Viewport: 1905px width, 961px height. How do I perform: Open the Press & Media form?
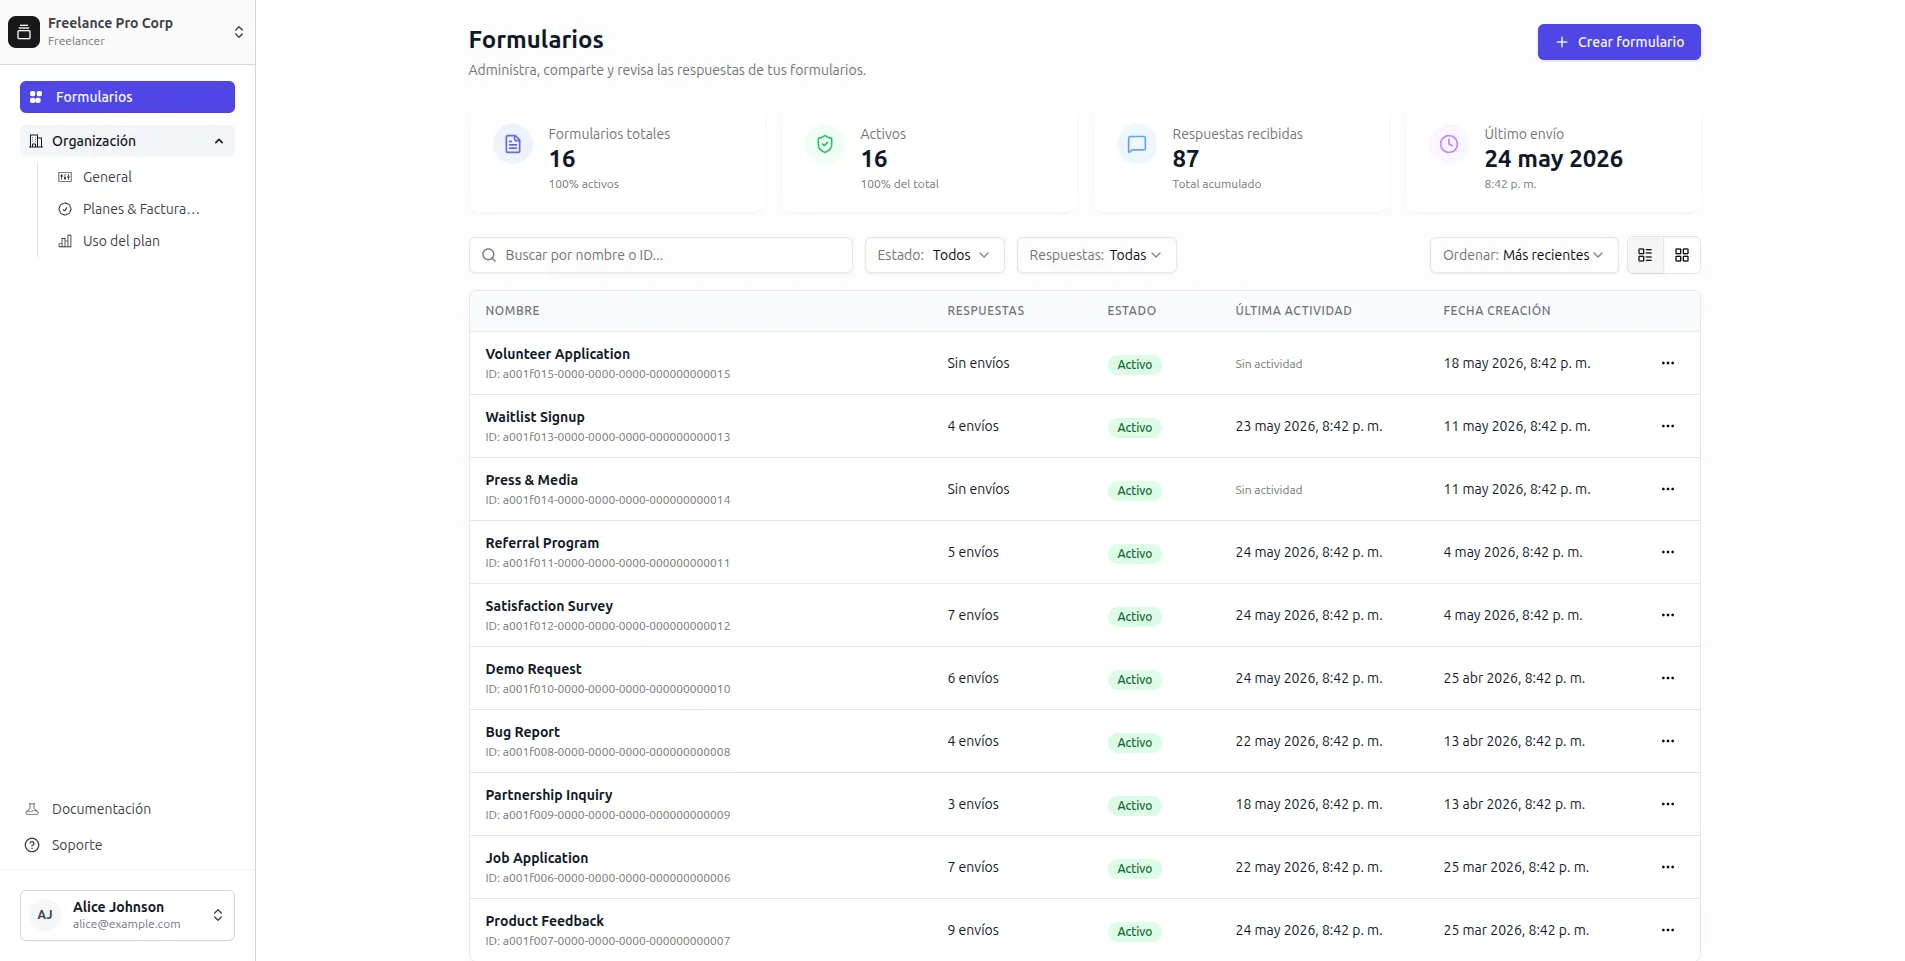point(531,480)
